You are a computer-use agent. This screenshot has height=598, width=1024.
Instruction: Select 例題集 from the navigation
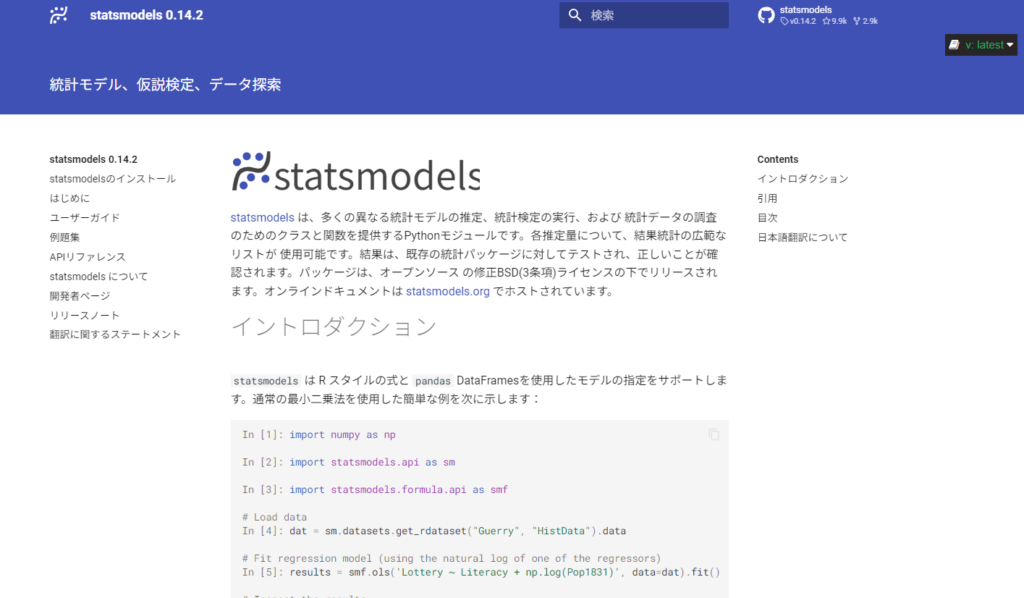tap(65, 238)
